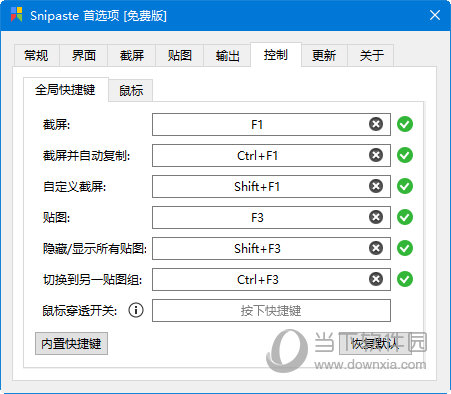Switch to the 更新 tab
Image resolution: width=451 pixels, height=394 pixels.
pyautogui.click(x=324, y=55)
